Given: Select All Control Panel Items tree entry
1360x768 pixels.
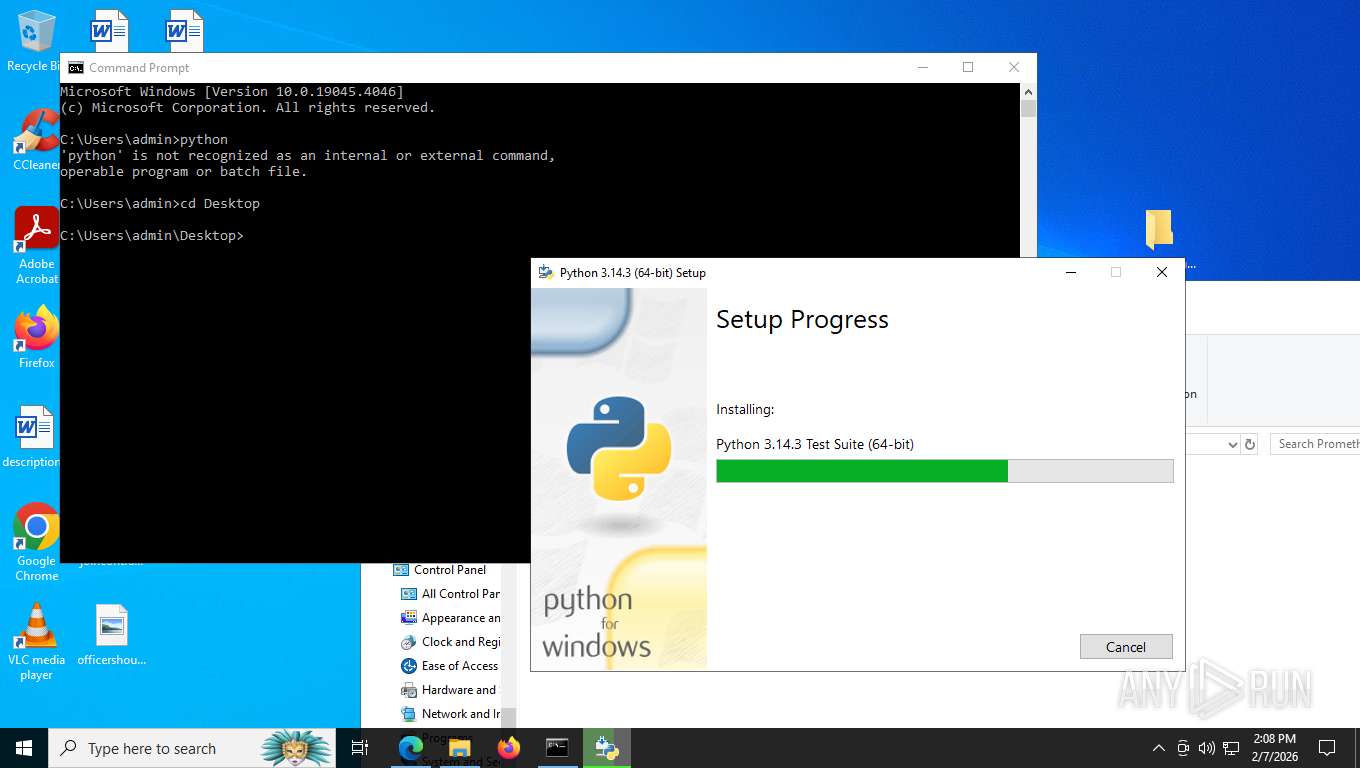Looking at the screenshot, I should coord(450,594).
